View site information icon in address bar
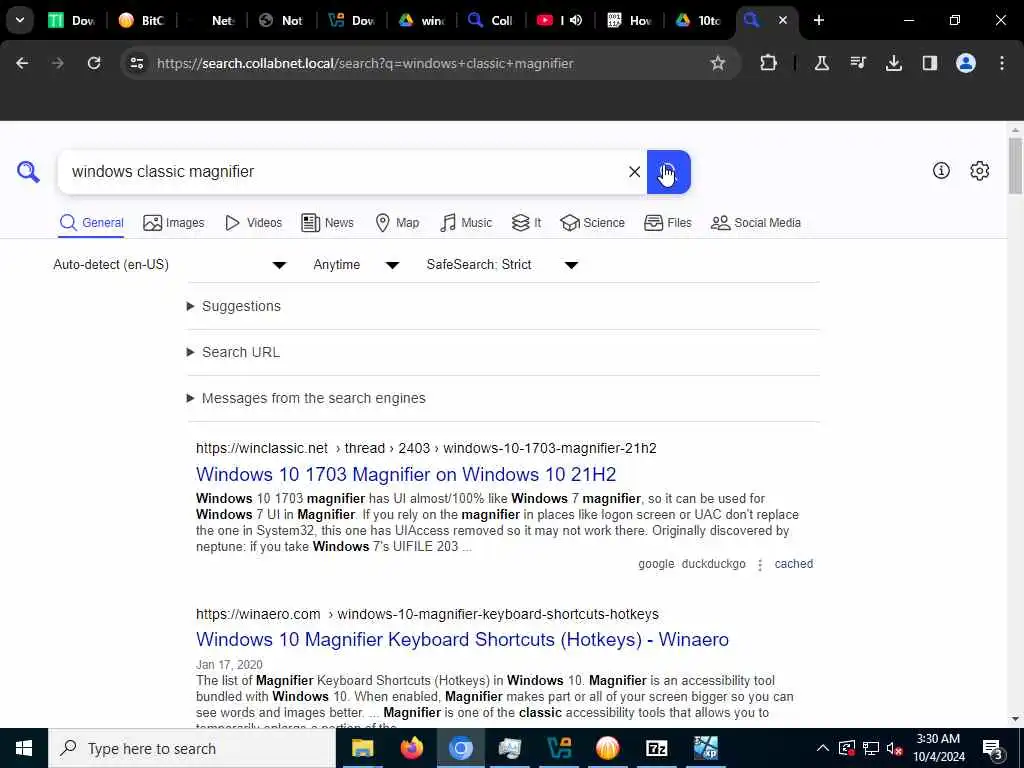Viewport: 1024px width, 768px height. coord(136,63)
